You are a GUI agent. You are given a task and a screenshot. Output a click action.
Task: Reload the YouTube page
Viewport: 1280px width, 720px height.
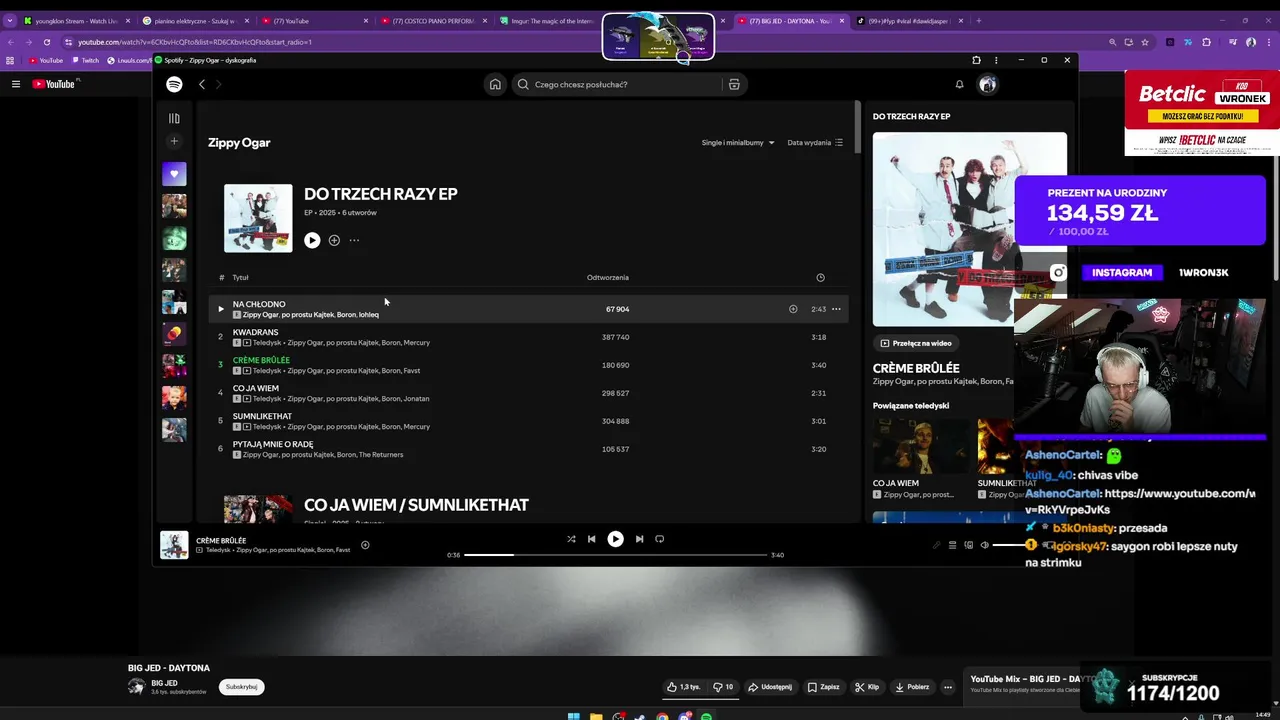click(47, 42)
